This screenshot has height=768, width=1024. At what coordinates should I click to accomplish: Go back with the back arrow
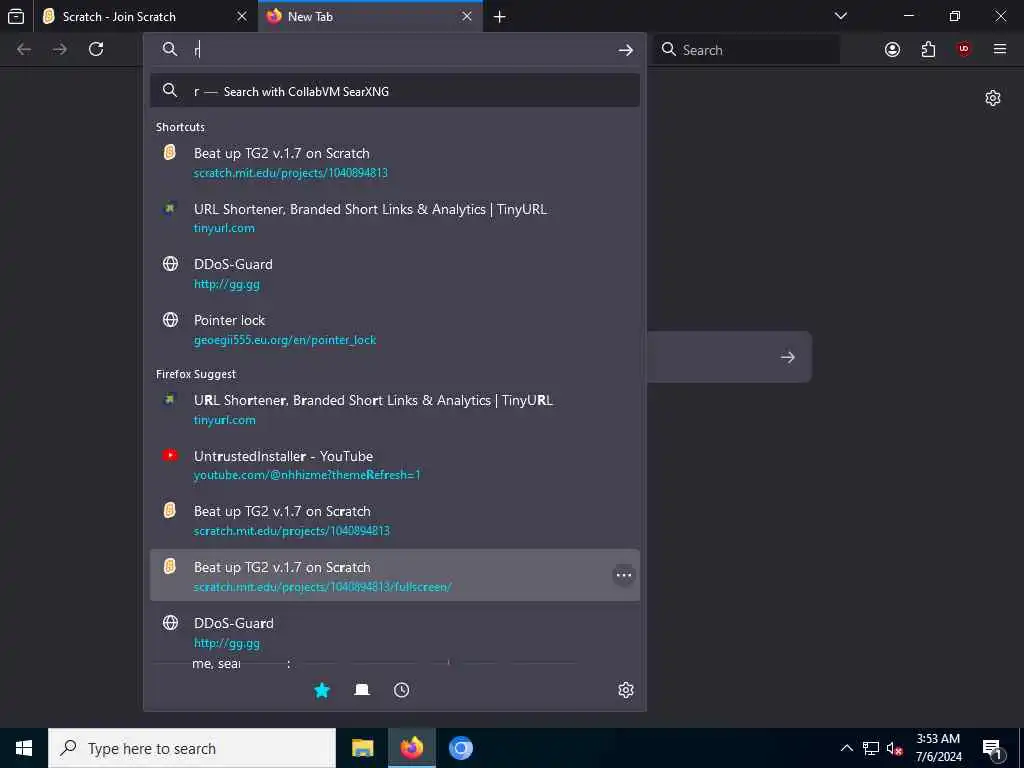tap(24, 49)
